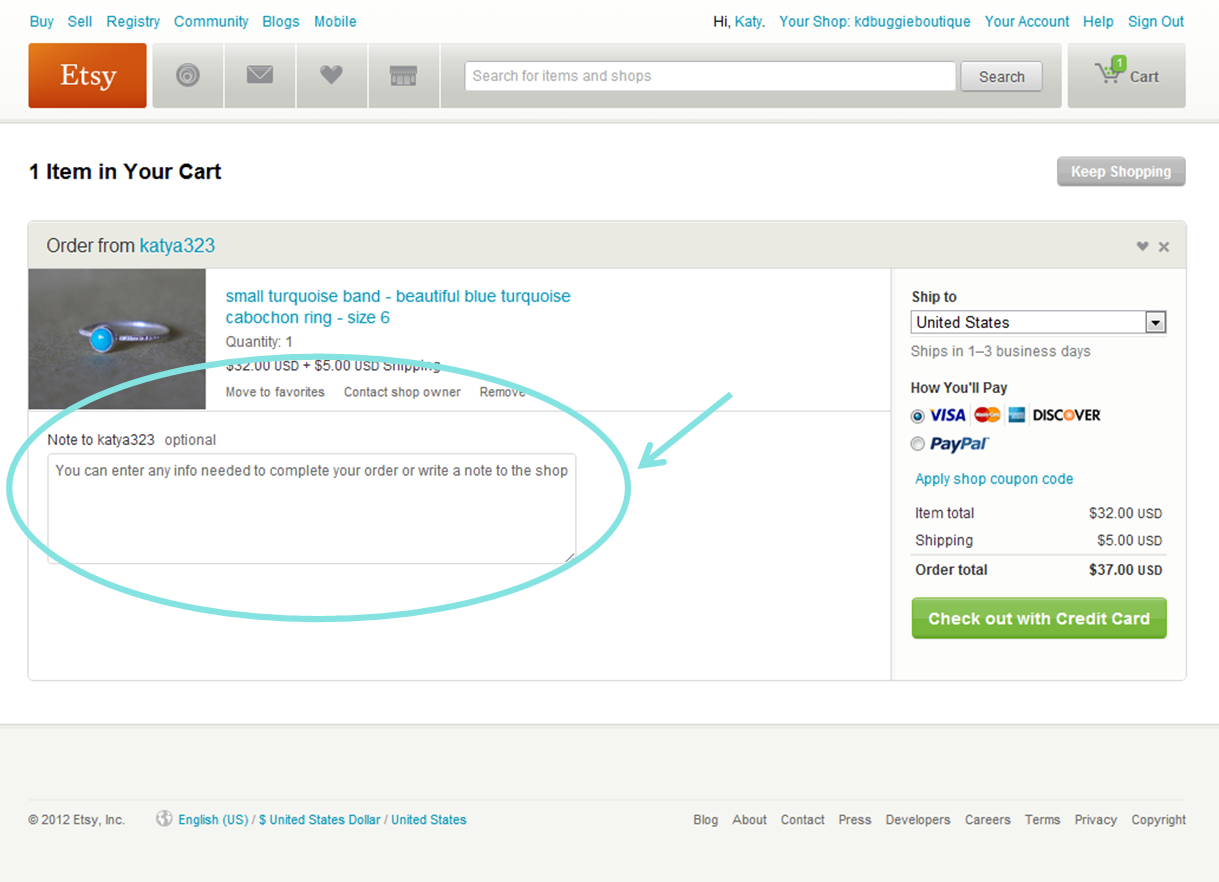Click the Search button
This screenshot has width=1219, height=882.
tap(1001, 77)
